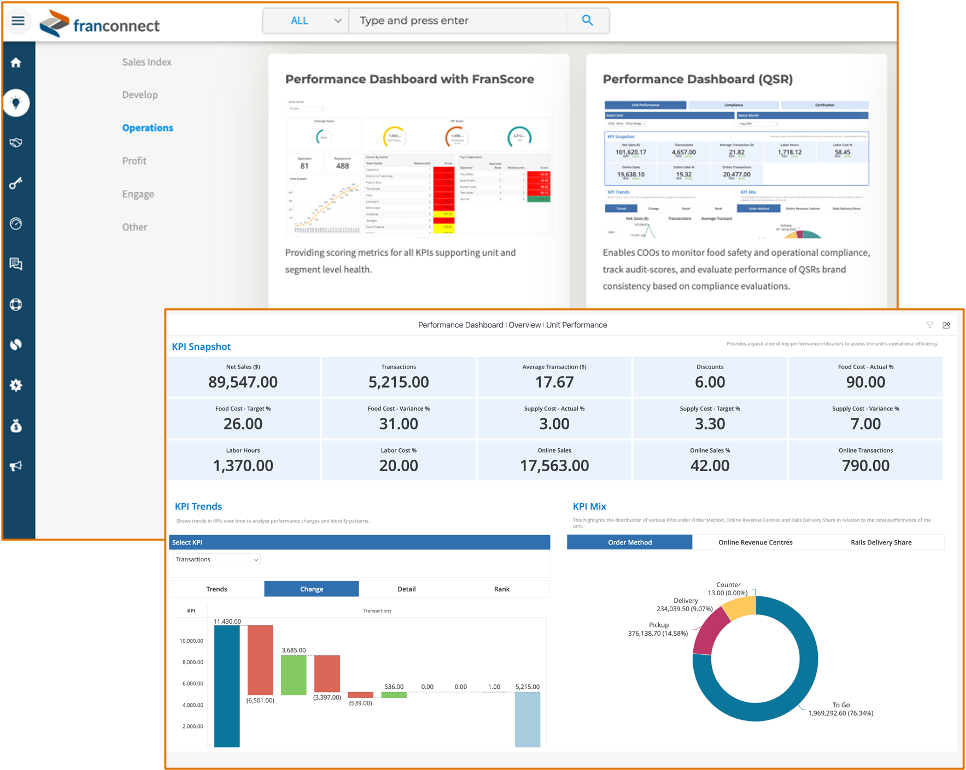Click the Net Sales ($) KPI tile

pos(243,377)
